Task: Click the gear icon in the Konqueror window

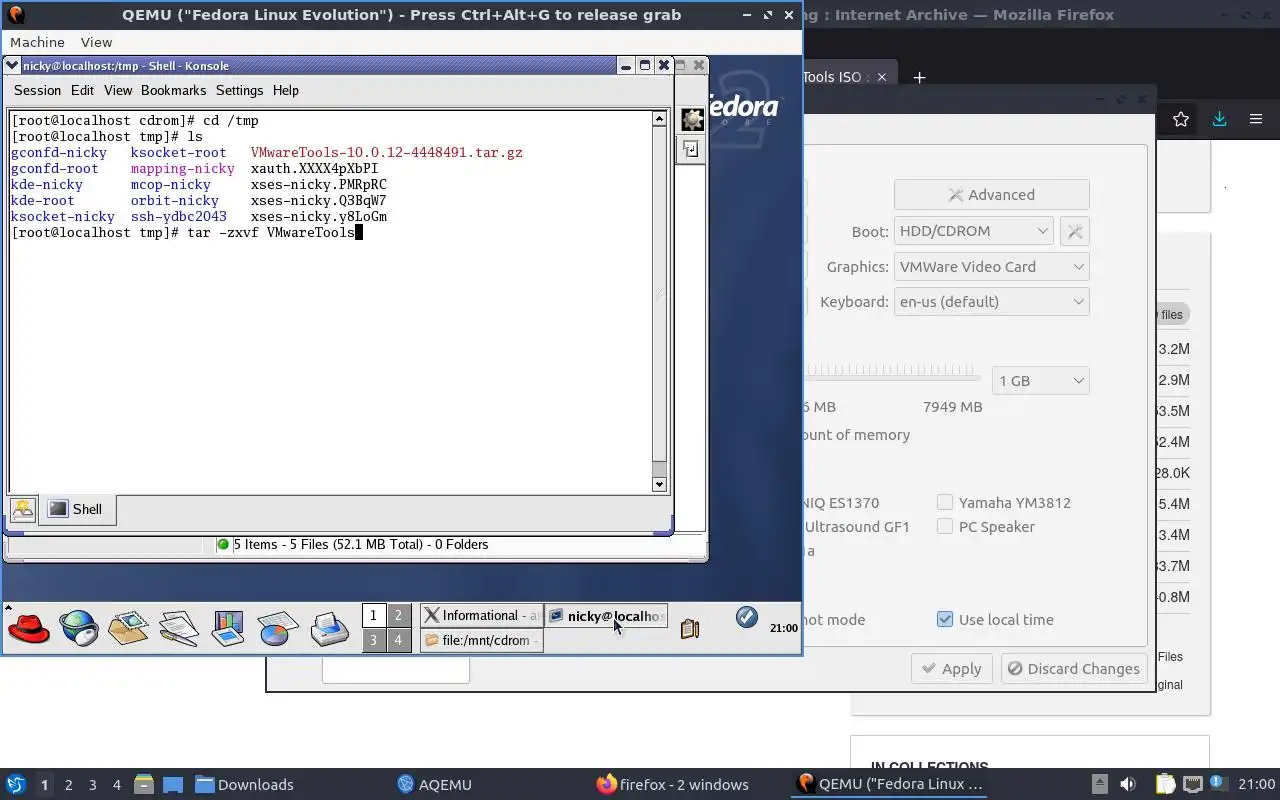Action: tap(692, 120)
